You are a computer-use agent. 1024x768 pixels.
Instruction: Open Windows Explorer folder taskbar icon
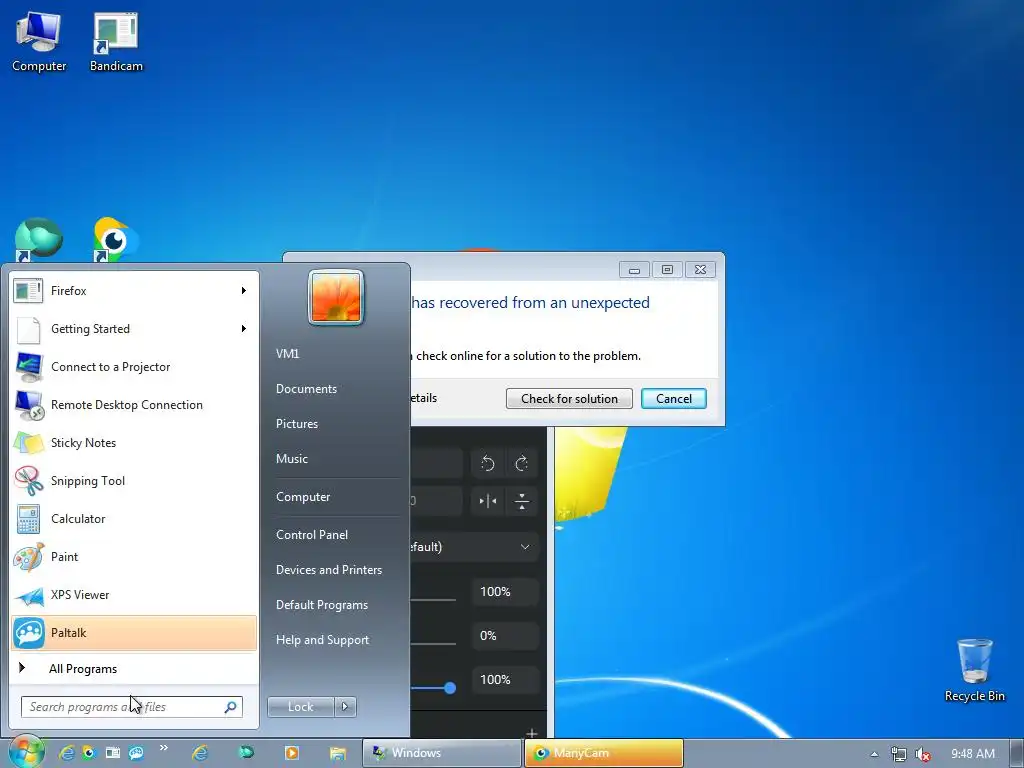tap(338, 753)
